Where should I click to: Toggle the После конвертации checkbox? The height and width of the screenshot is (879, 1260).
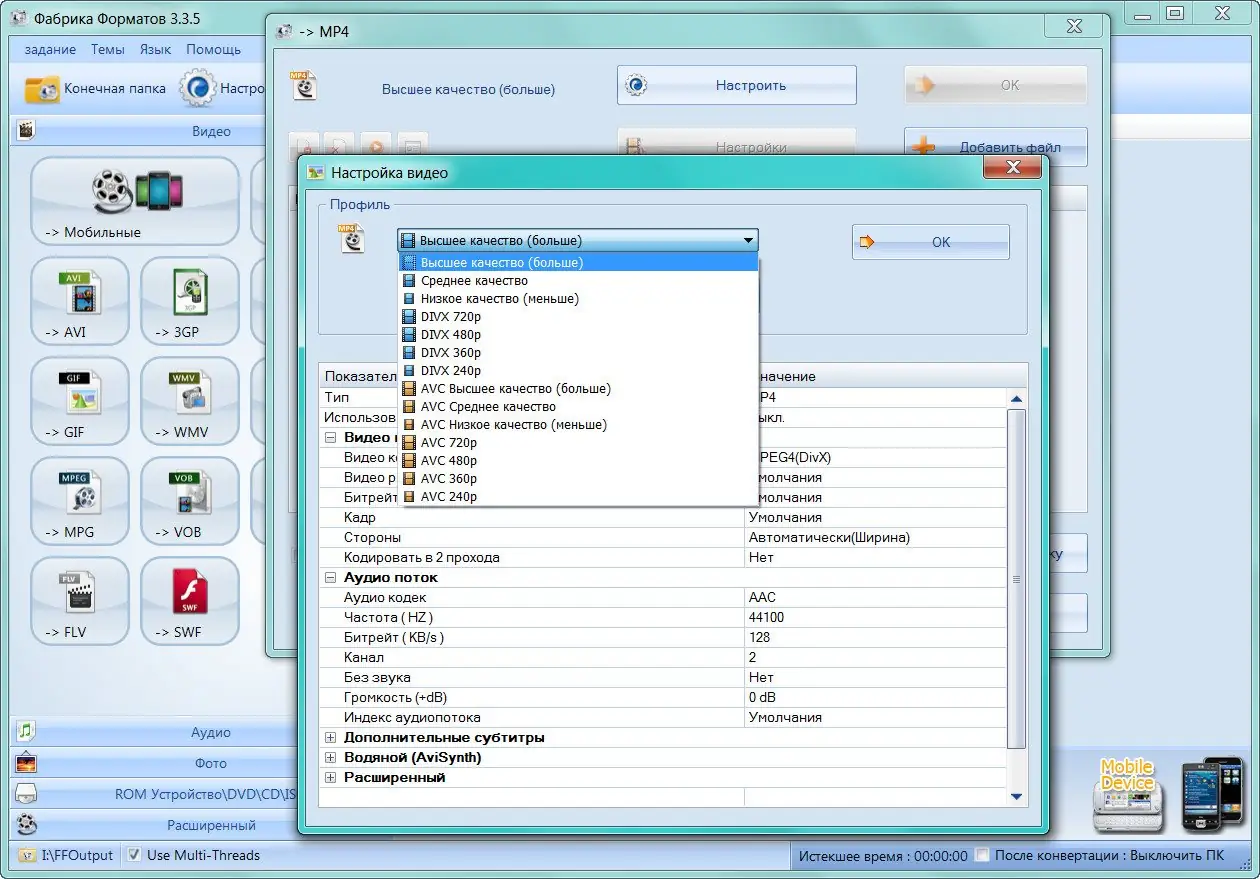[x=983, y=856]
